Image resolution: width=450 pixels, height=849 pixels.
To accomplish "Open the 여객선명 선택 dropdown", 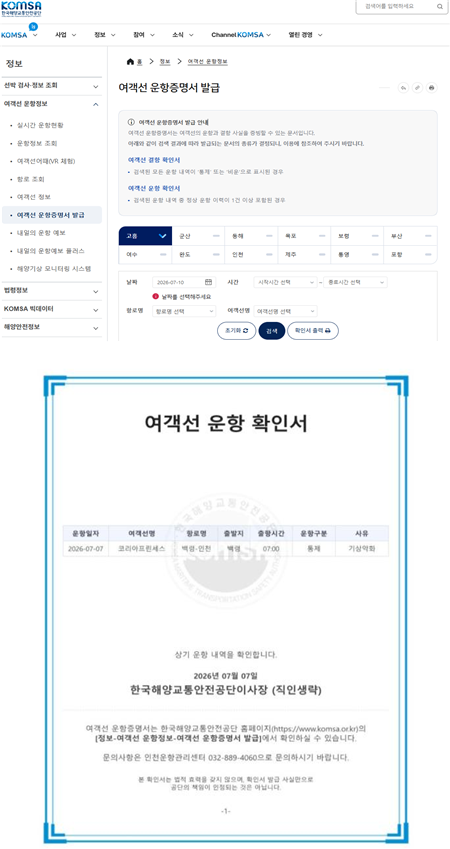I will click(x=285, y=311).
